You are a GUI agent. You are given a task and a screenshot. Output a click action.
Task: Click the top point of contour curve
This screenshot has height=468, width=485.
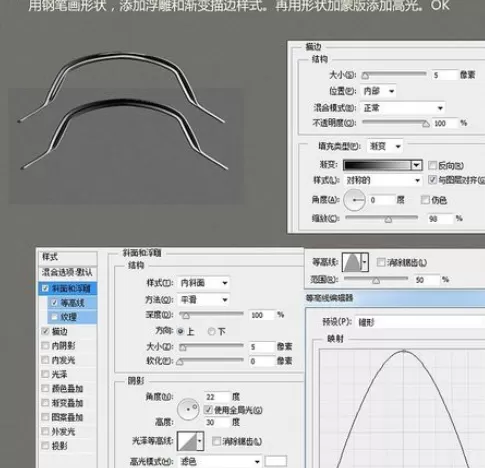coord(404,351)
